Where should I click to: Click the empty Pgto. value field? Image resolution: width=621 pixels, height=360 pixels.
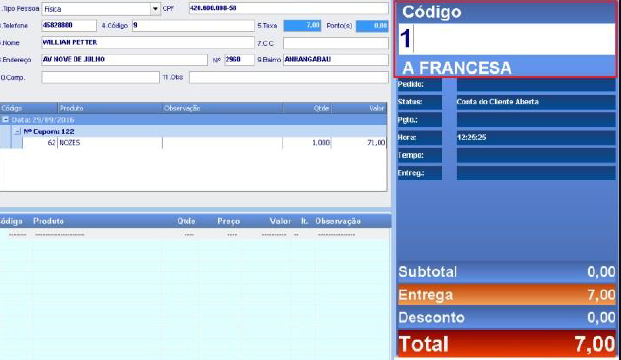(x=536, y=120)
